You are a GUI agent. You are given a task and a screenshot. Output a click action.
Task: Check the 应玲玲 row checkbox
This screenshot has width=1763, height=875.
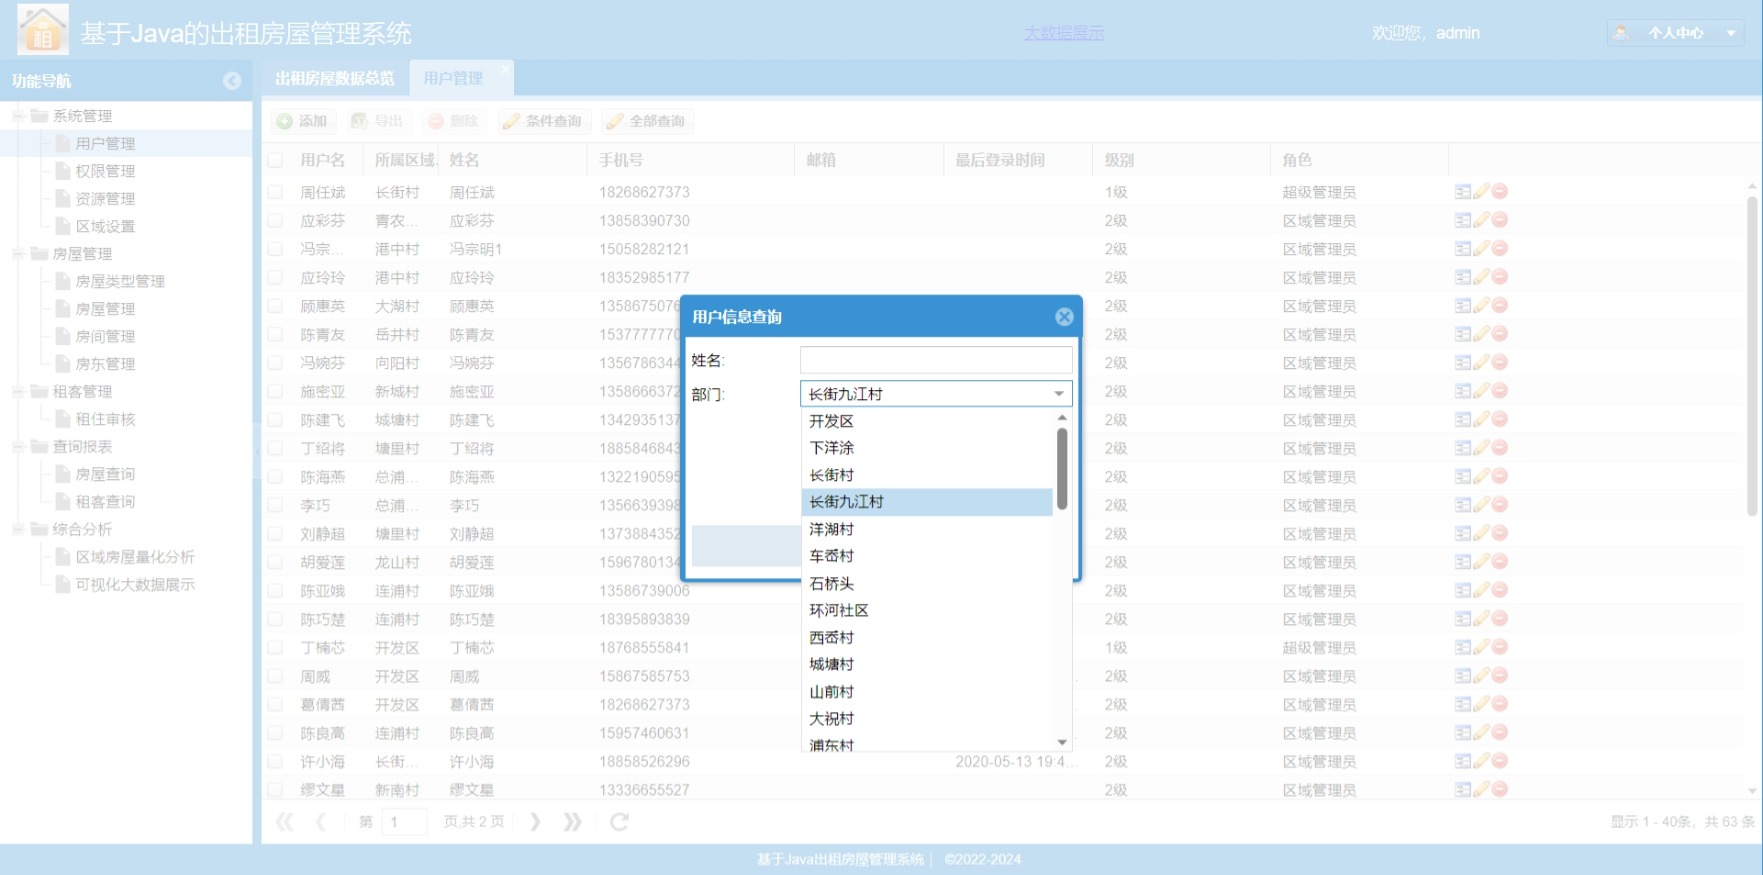pyautogui.click(x=275, y=277)
